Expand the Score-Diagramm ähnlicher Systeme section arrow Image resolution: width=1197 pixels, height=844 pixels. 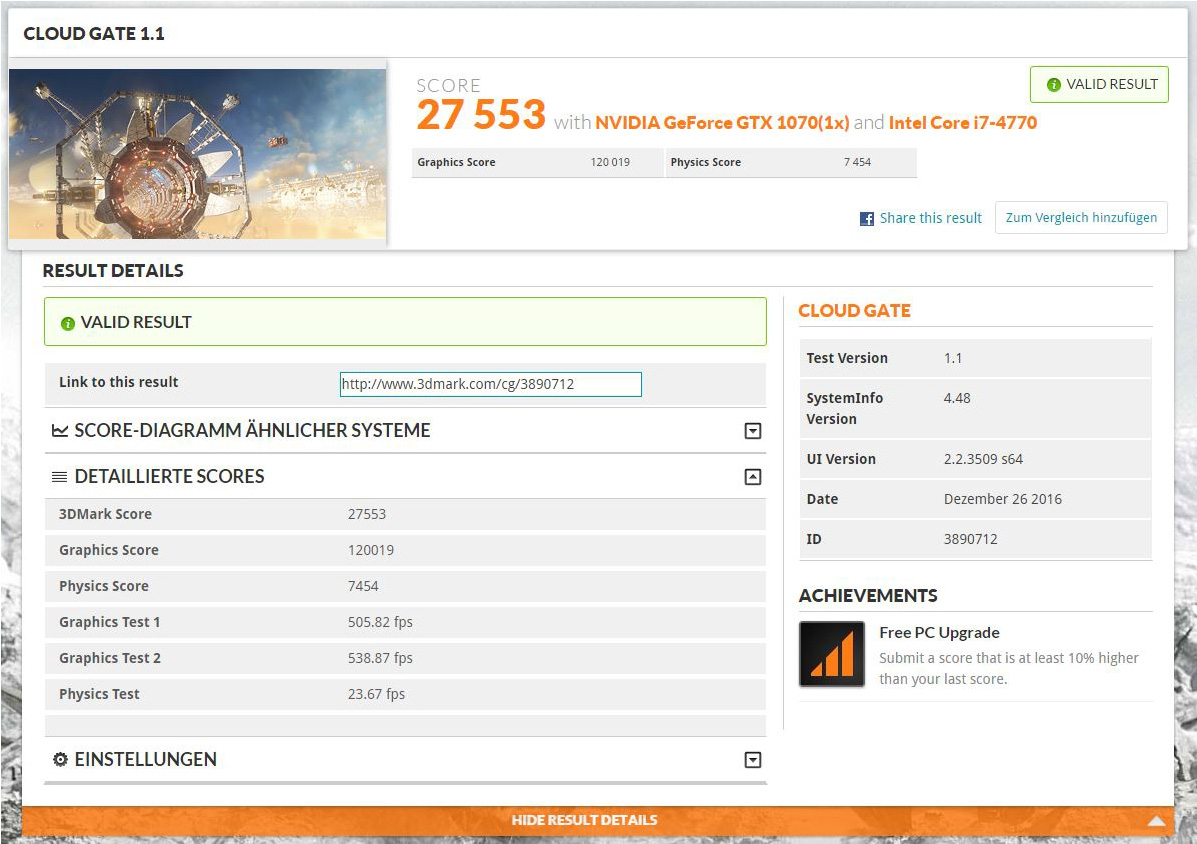(753, 431)
